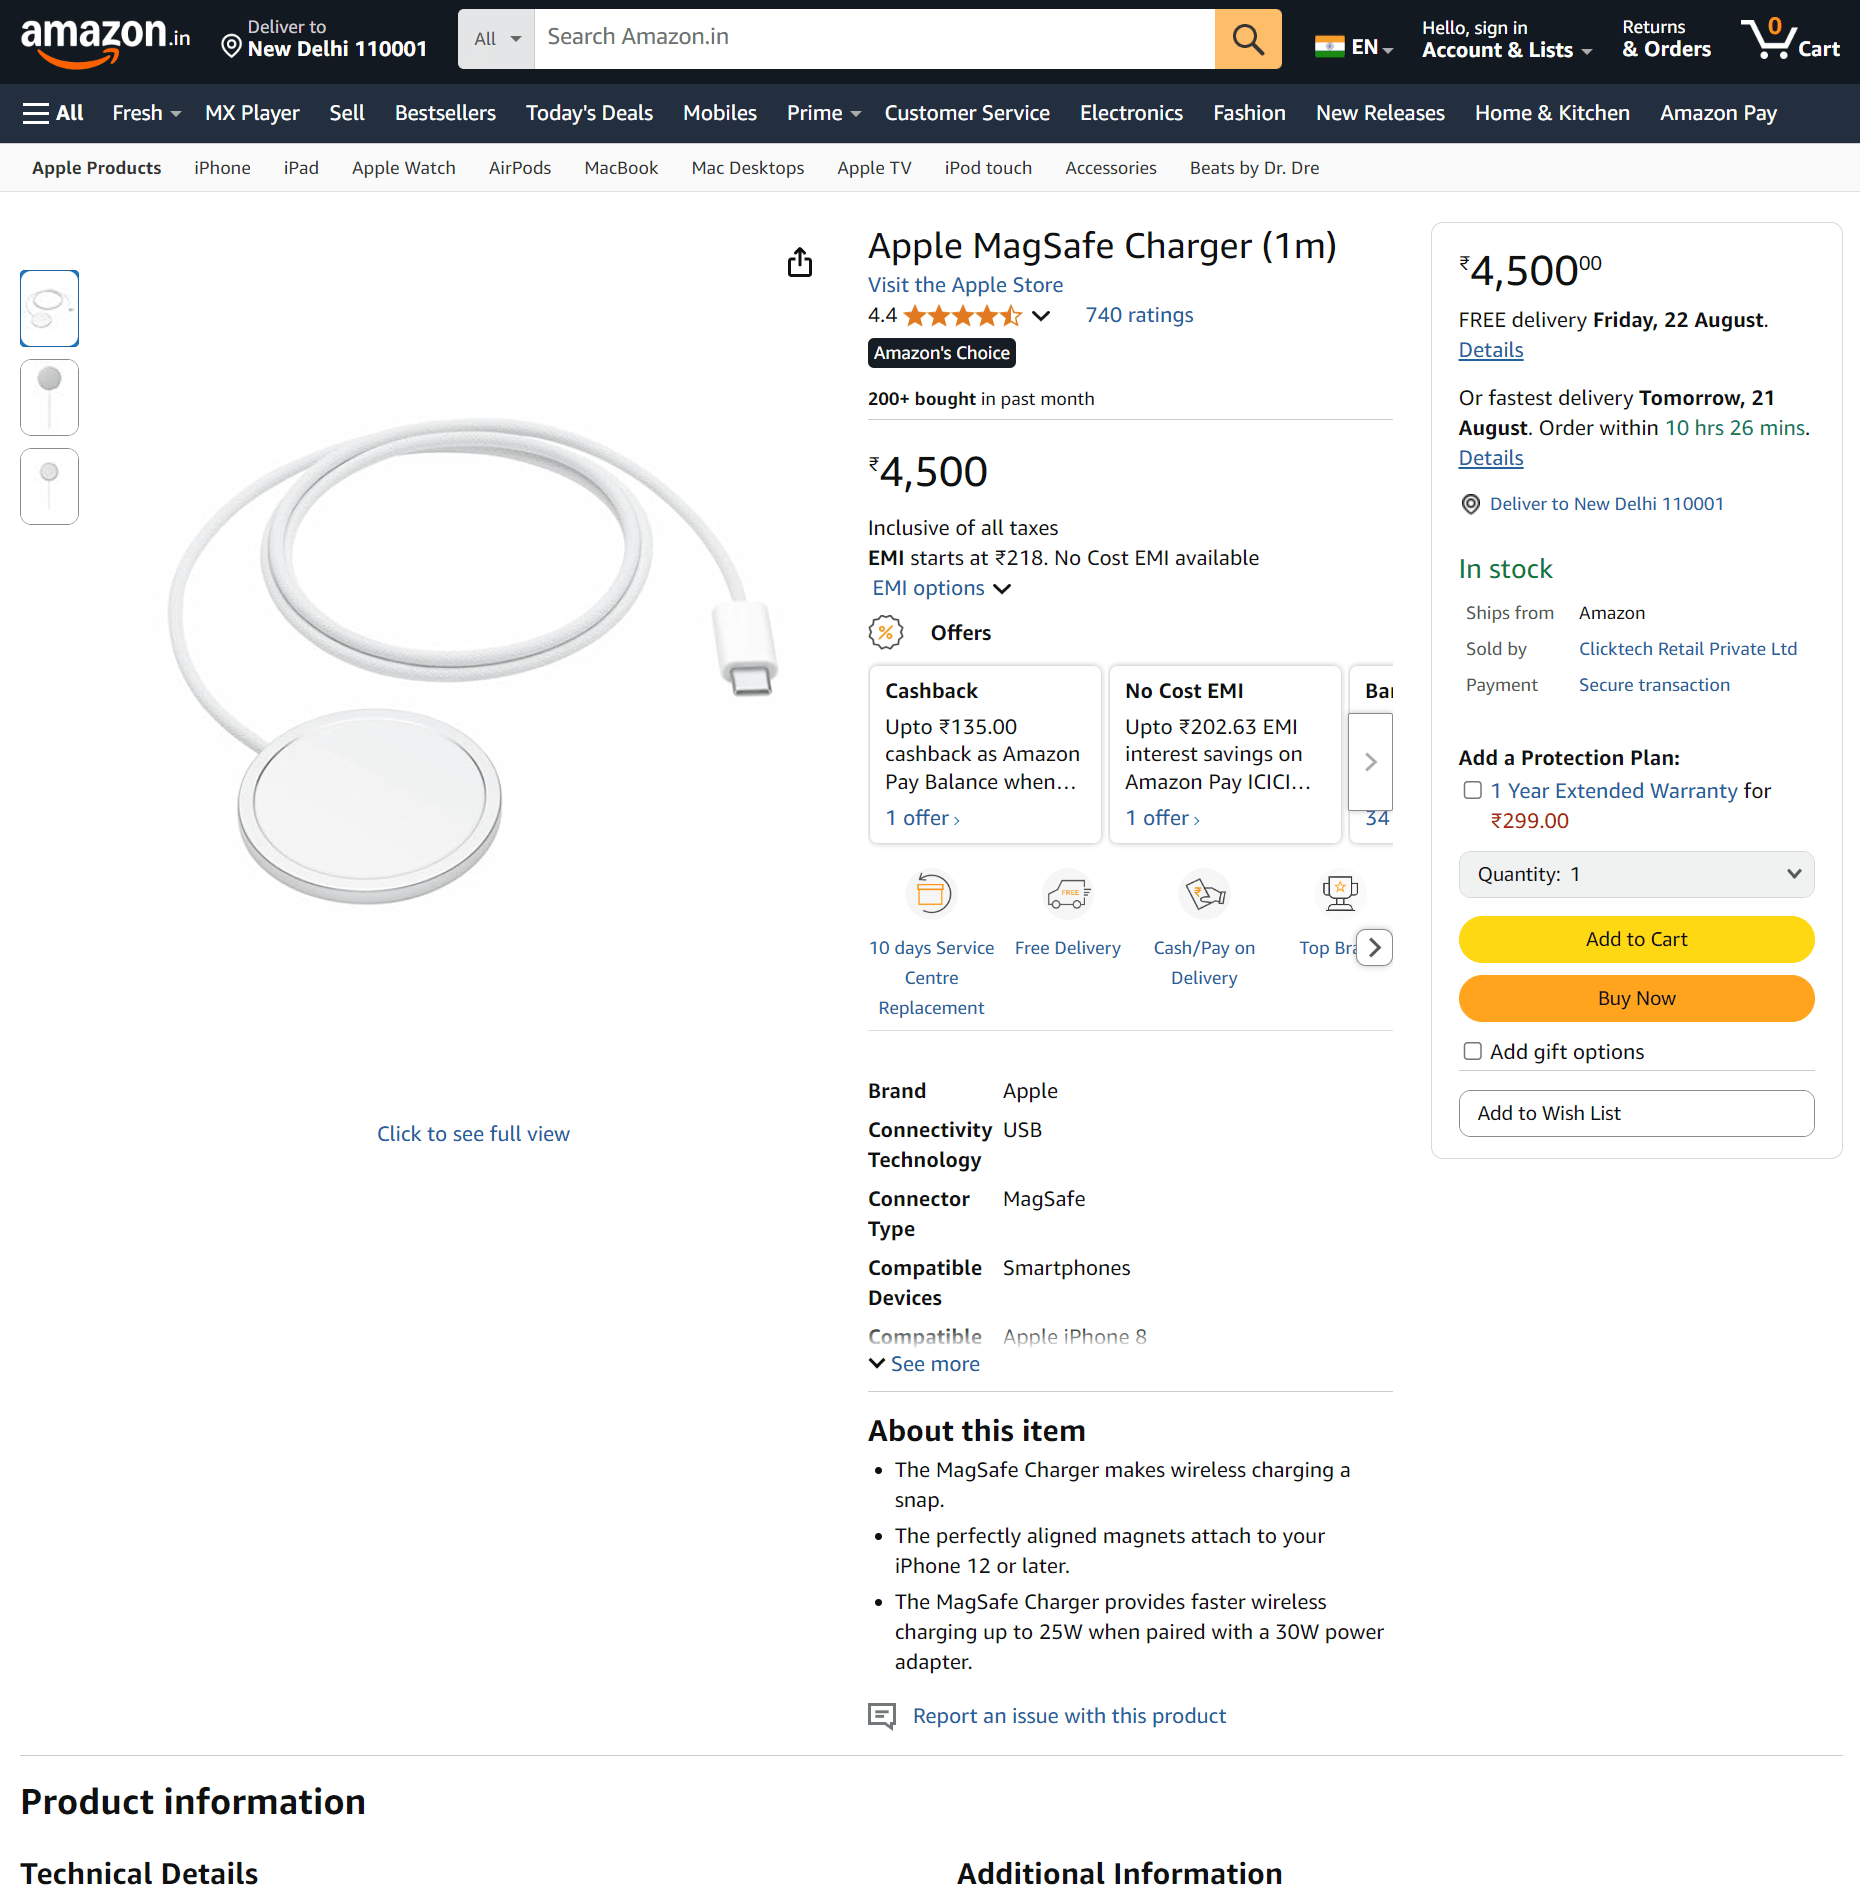Image resolution: width=1860 pixels, height=1893 pixels.
Task: Select the second product thumbnail image
Action: (50, 397)
